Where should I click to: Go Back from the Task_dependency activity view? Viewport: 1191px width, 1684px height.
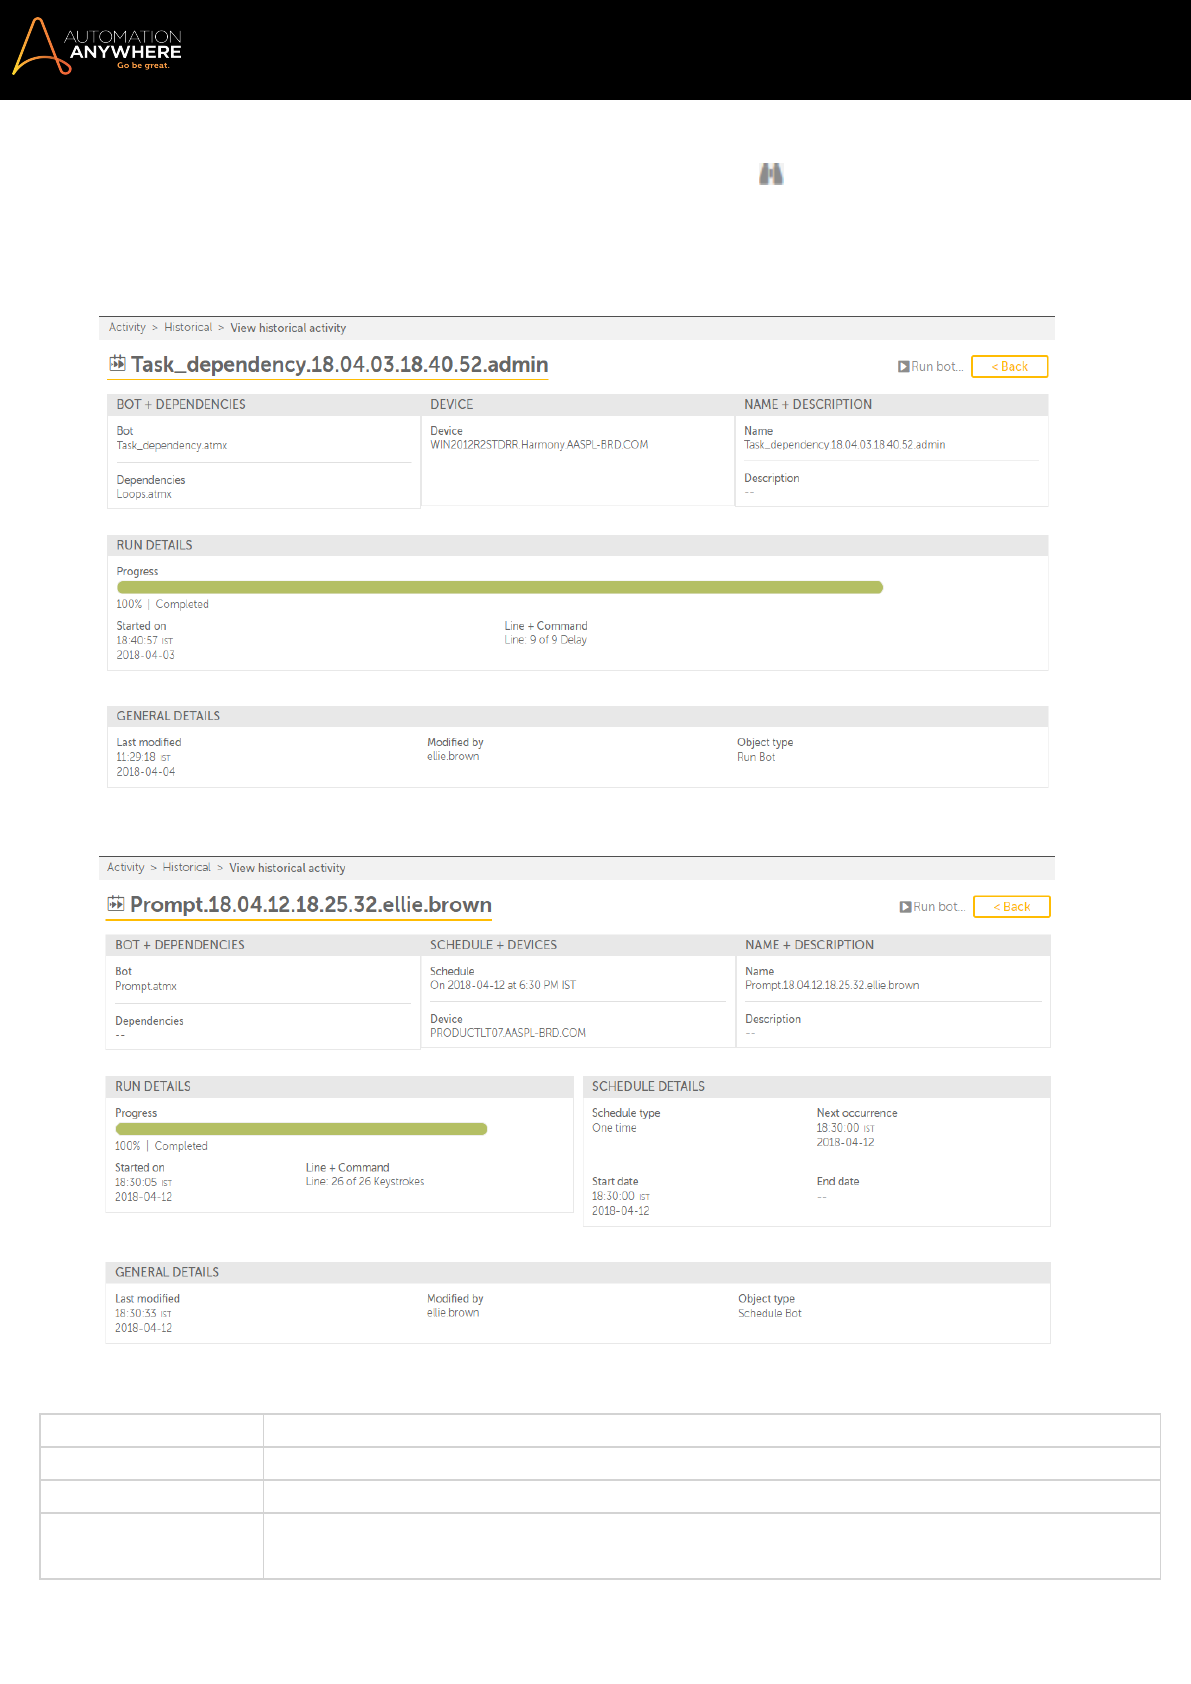[1009, 367]
